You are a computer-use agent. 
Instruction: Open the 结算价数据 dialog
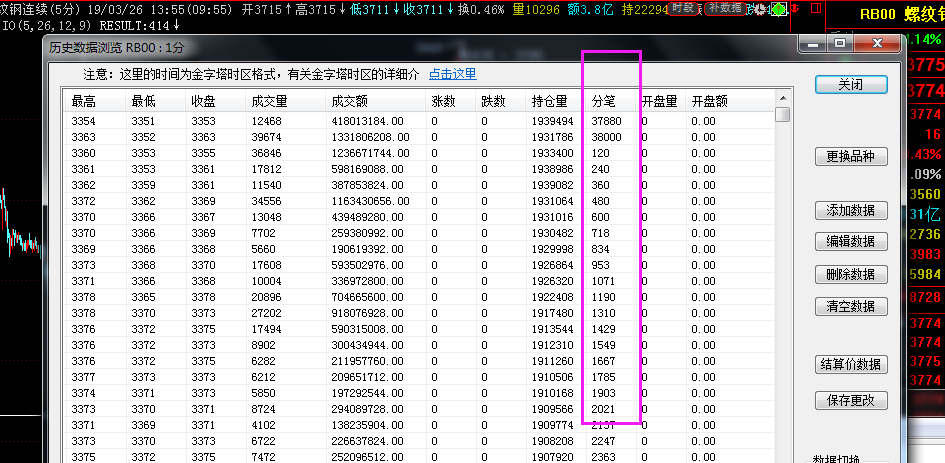pyautogui.click(x=851, y=365)
